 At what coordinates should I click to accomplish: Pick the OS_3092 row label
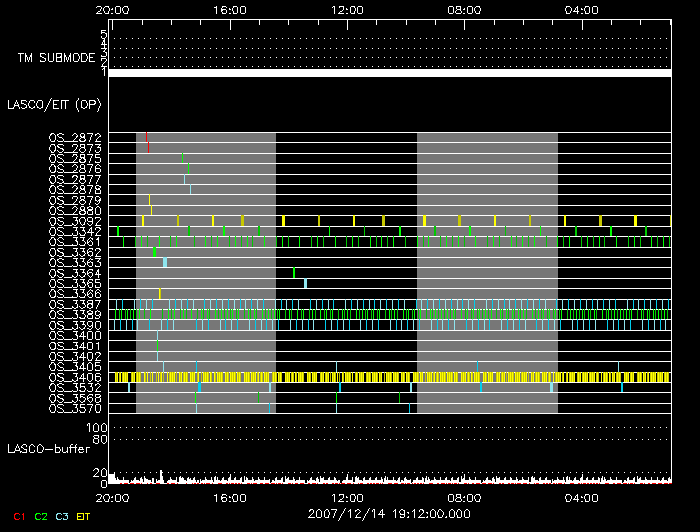click(x=75, y=221)
